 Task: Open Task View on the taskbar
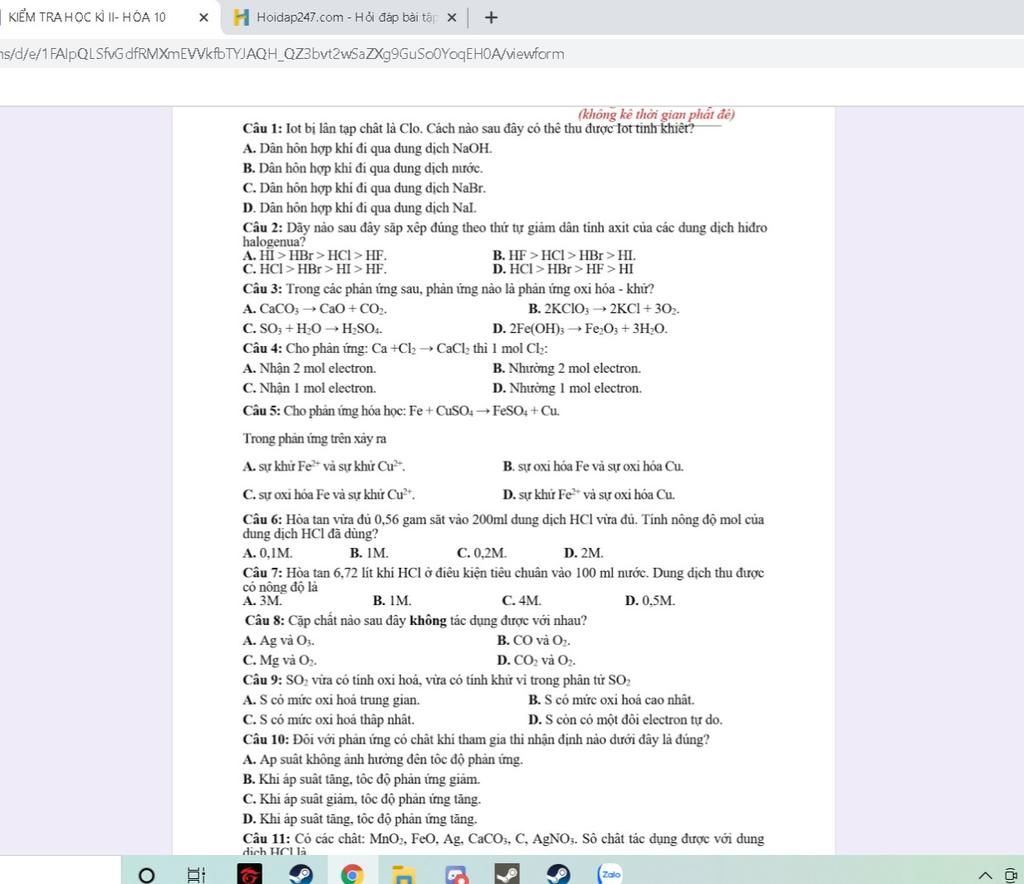coord(197,874)
